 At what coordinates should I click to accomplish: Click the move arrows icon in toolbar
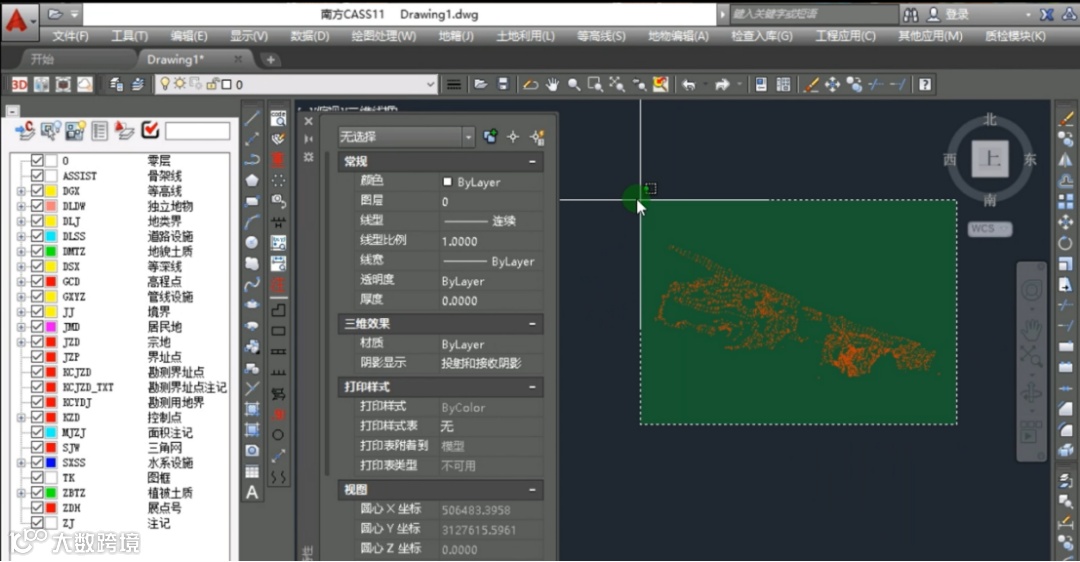pyautogui.click(x=833, y=84)
